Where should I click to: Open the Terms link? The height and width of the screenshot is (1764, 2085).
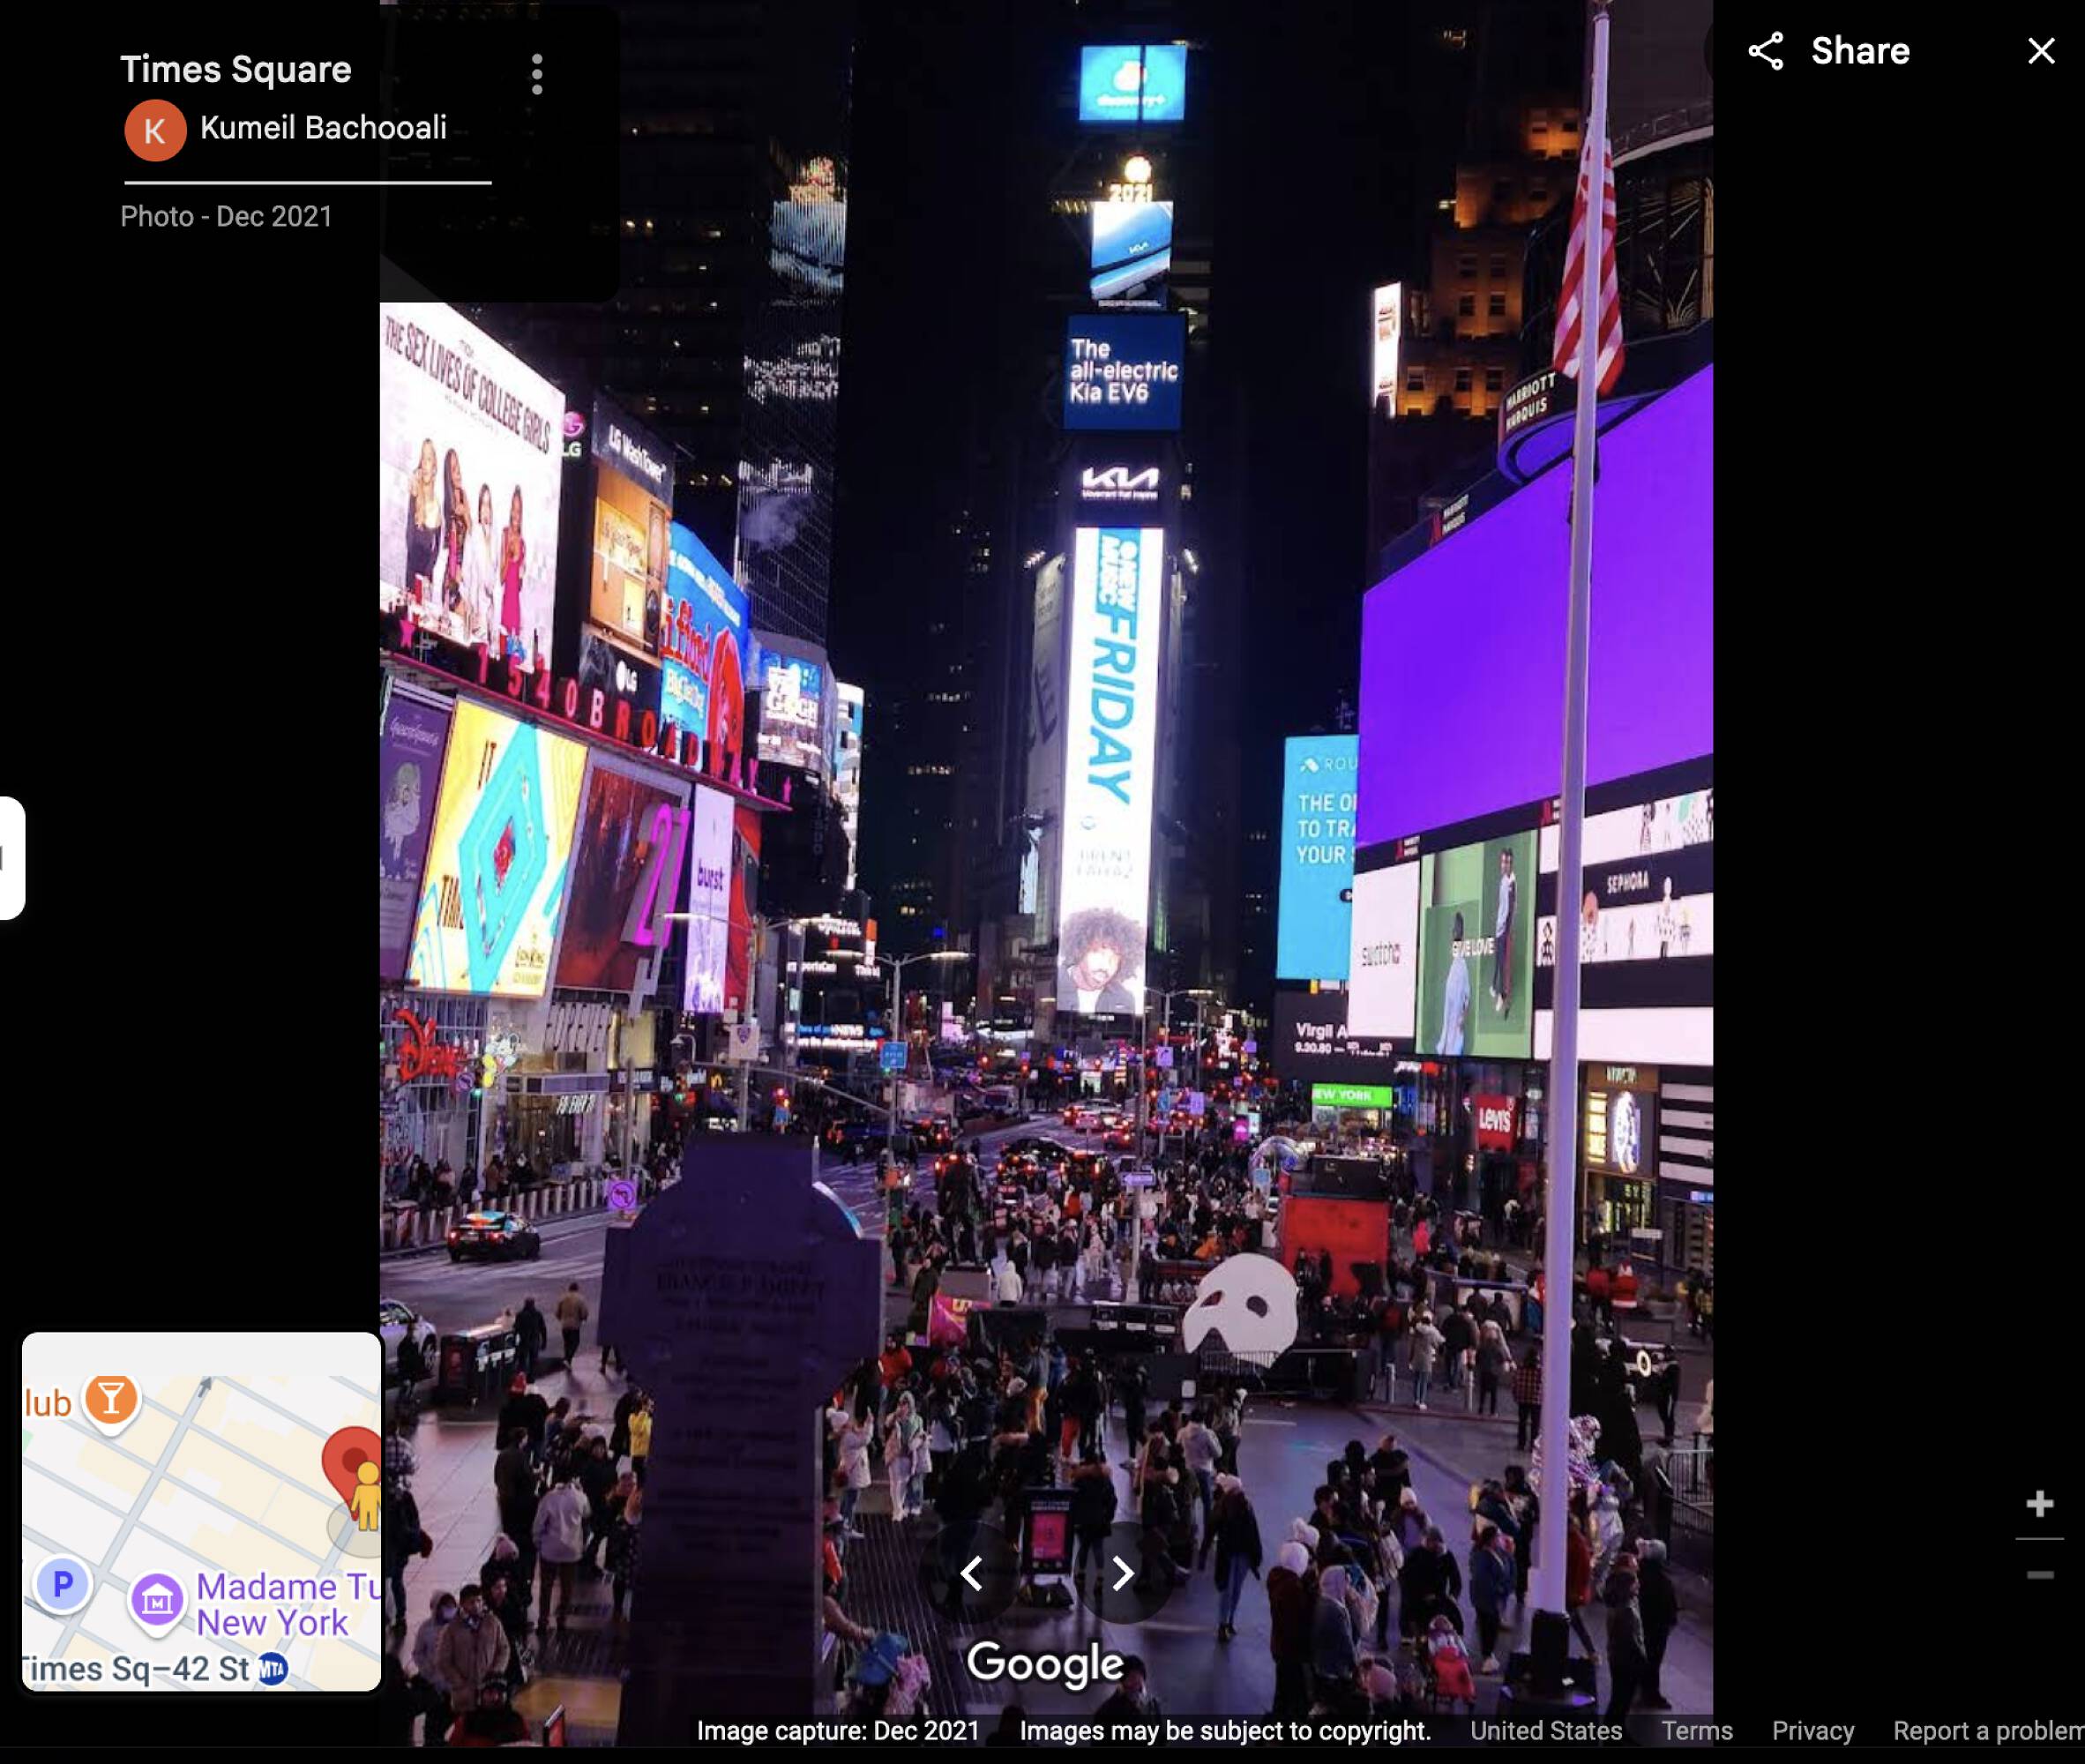1696,1731
